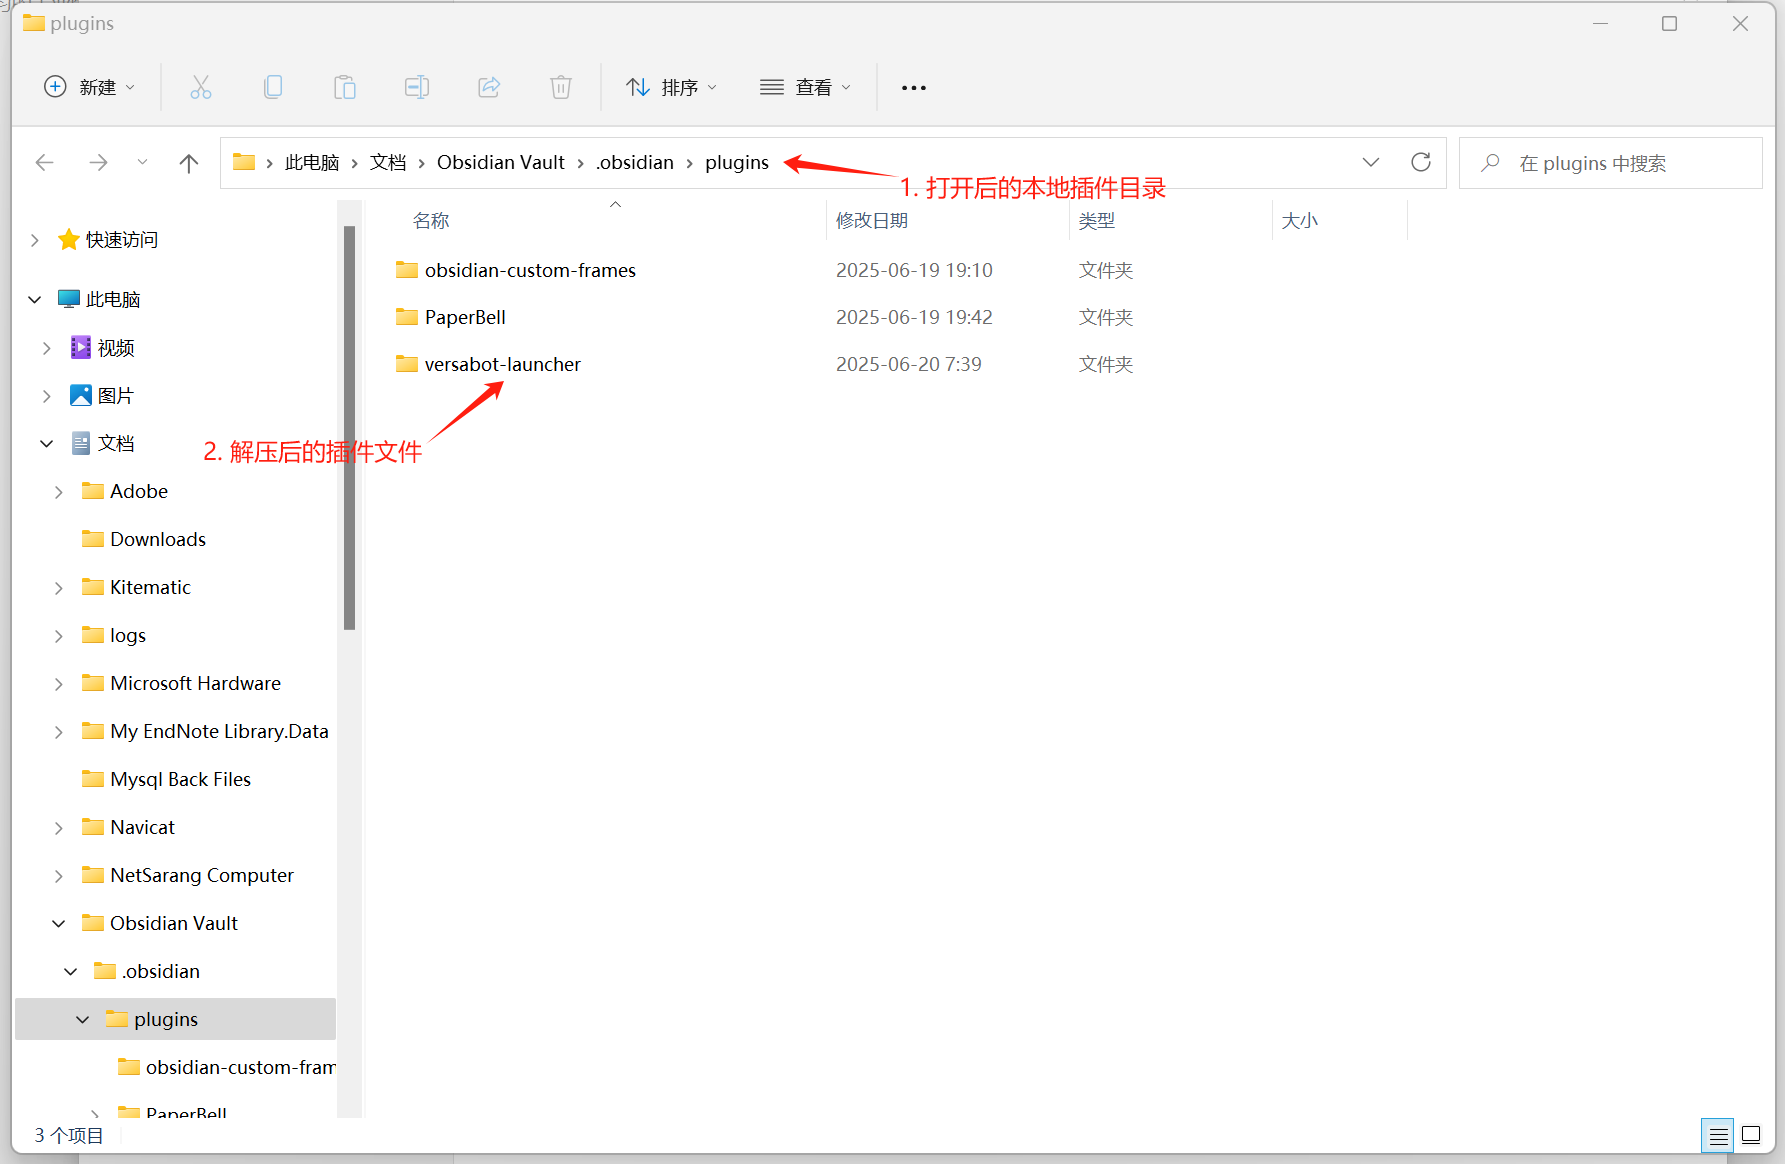This screenshot has height=1164, width=1785.
Task: Click .obsidian in the address breadcrumb
Action: click(x=635, y=163)
